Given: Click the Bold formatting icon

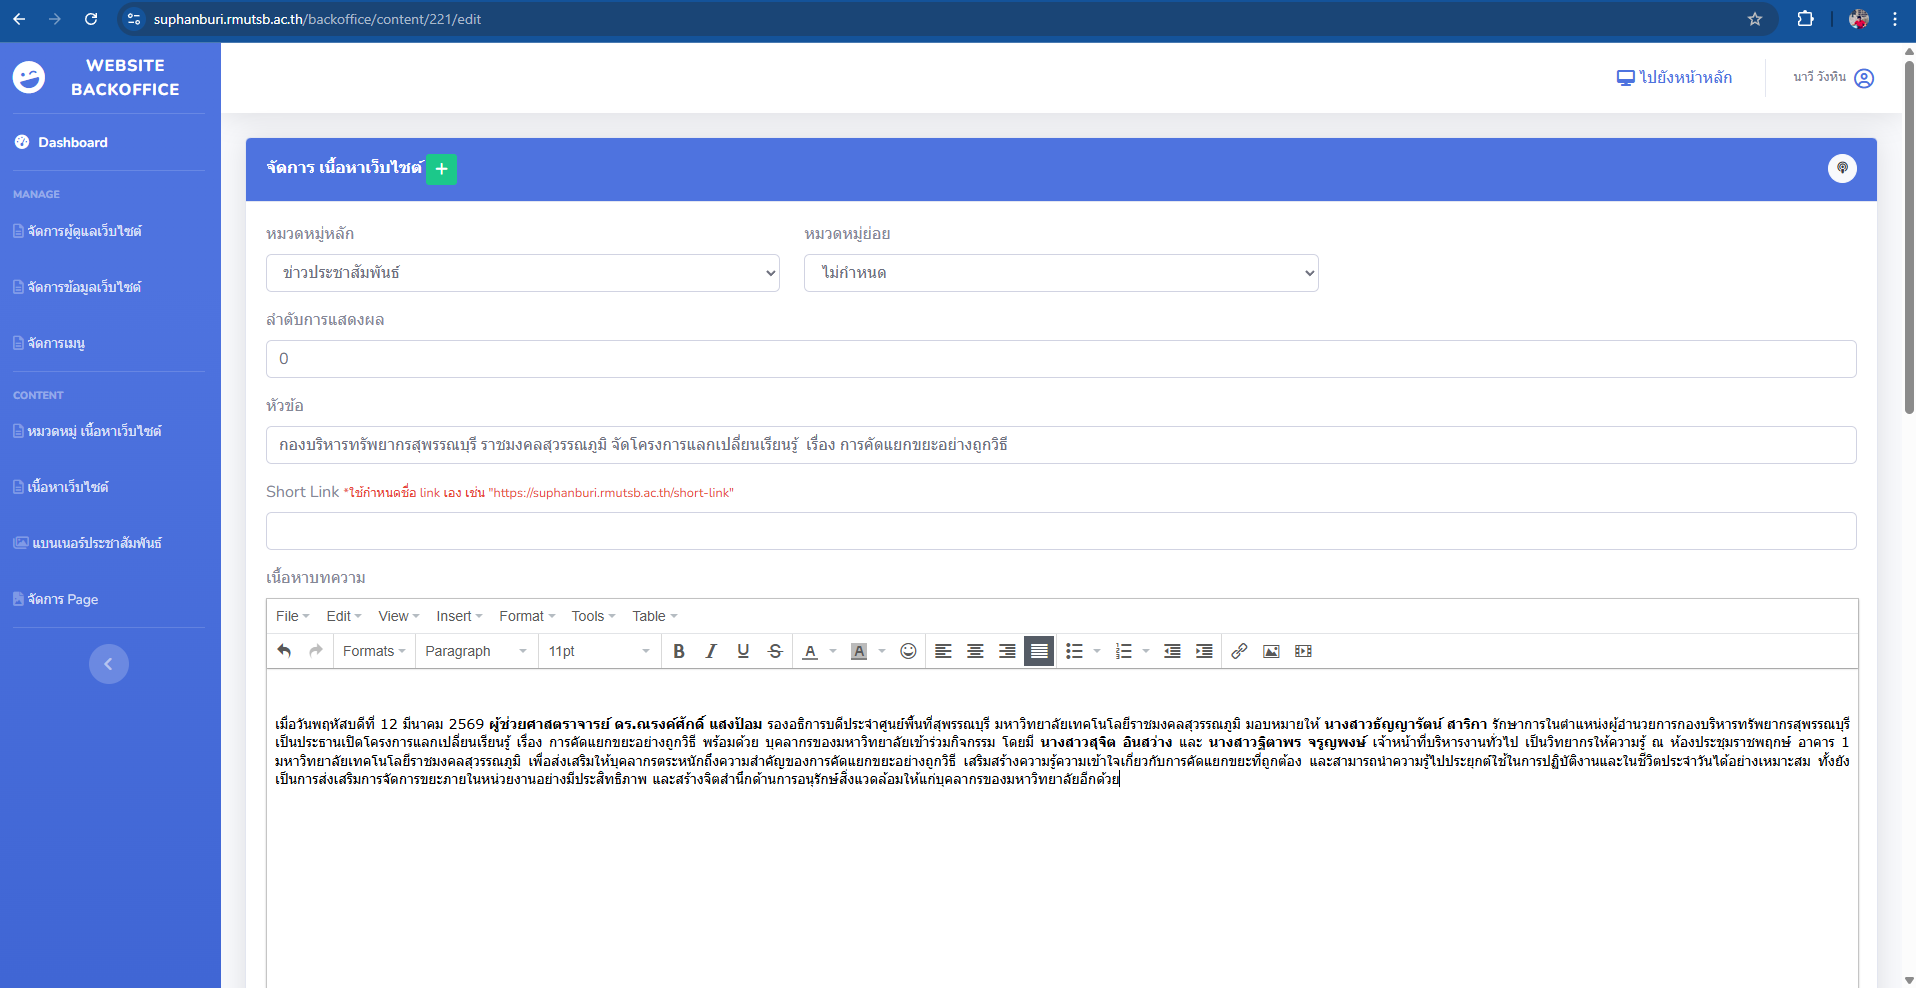Looking at the screenshot, I should [x=679, y=651].
